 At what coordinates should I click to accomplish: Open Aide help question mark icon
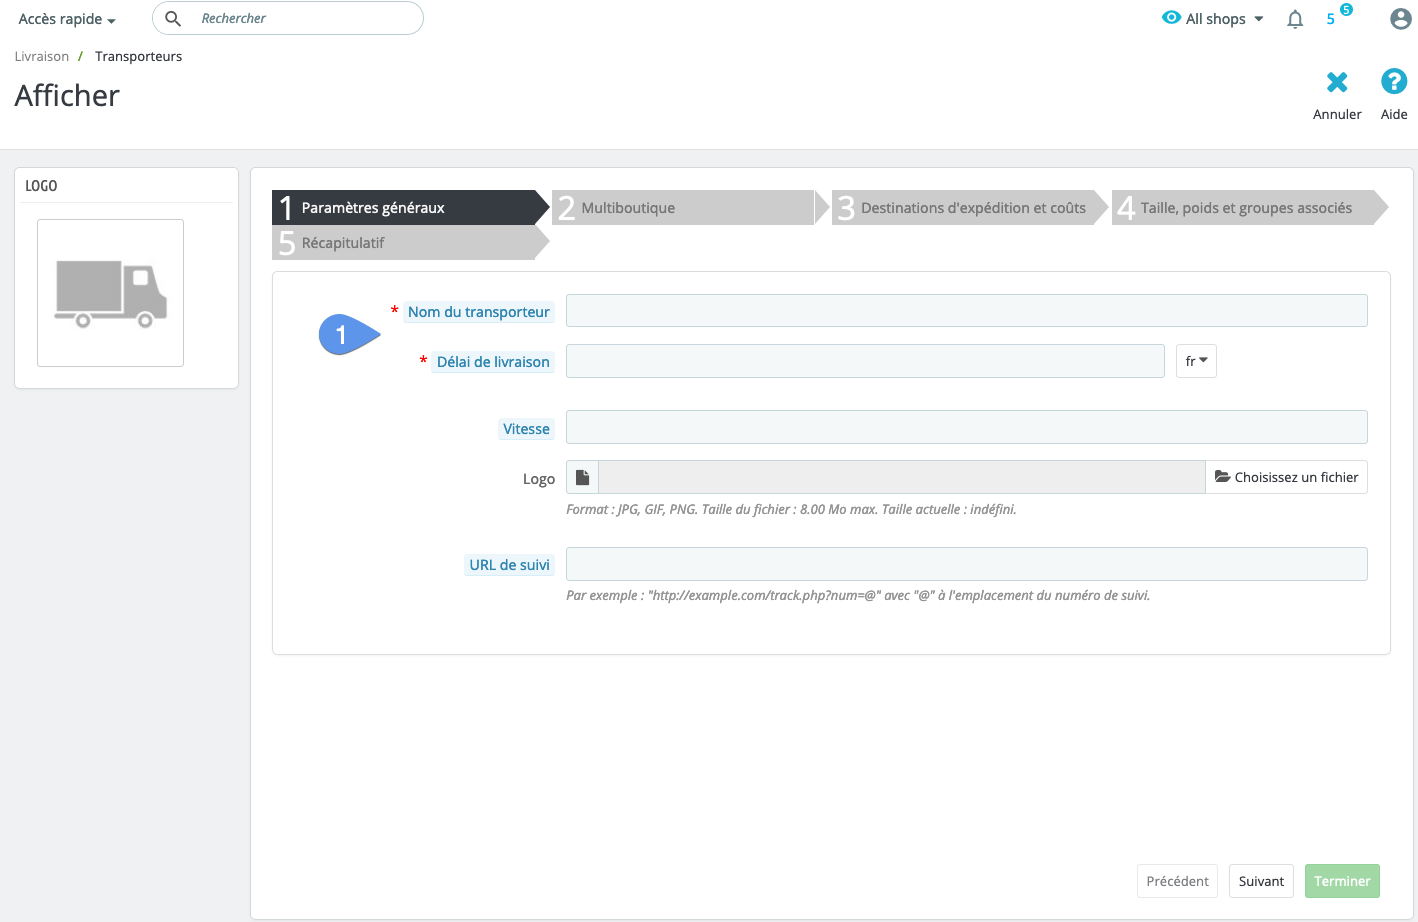point(1393,82)
